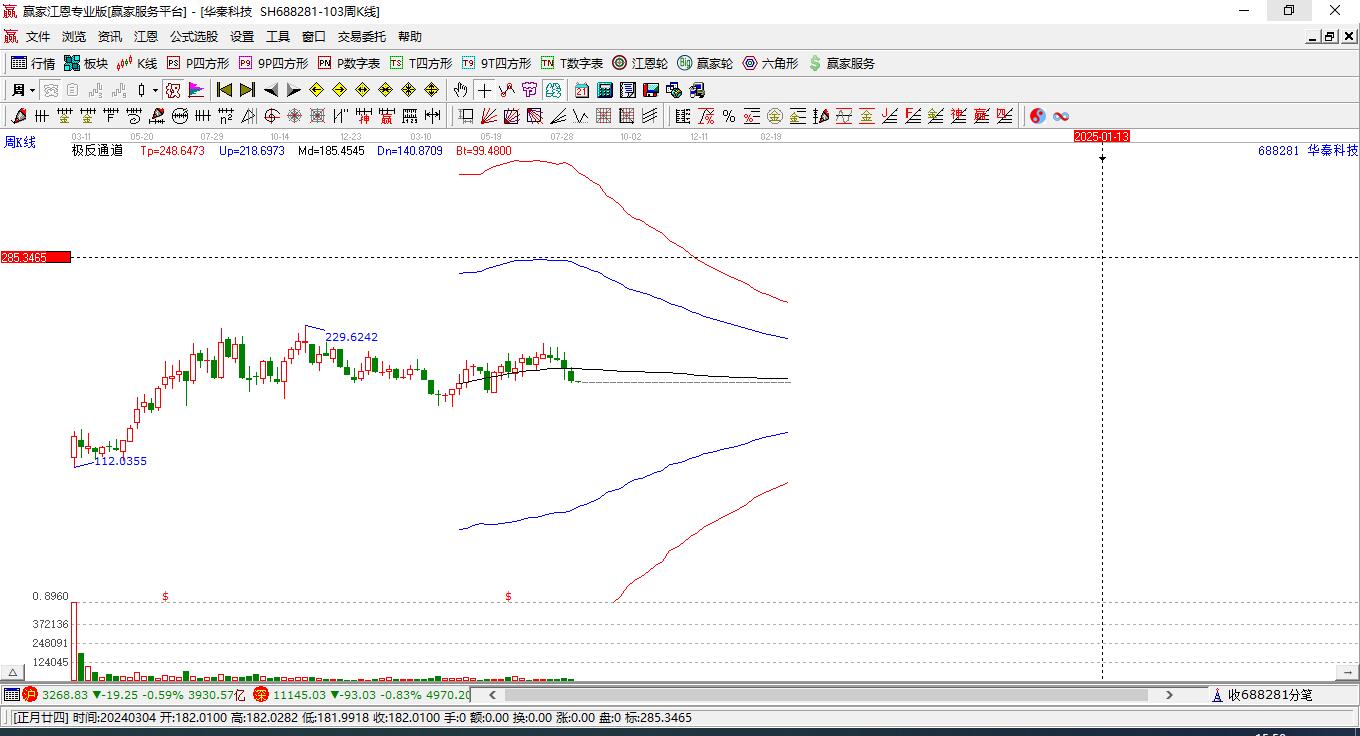Click the yellow diamond left-arrow icon
This screenshot has height=736, width=1360.
[316, 90]
